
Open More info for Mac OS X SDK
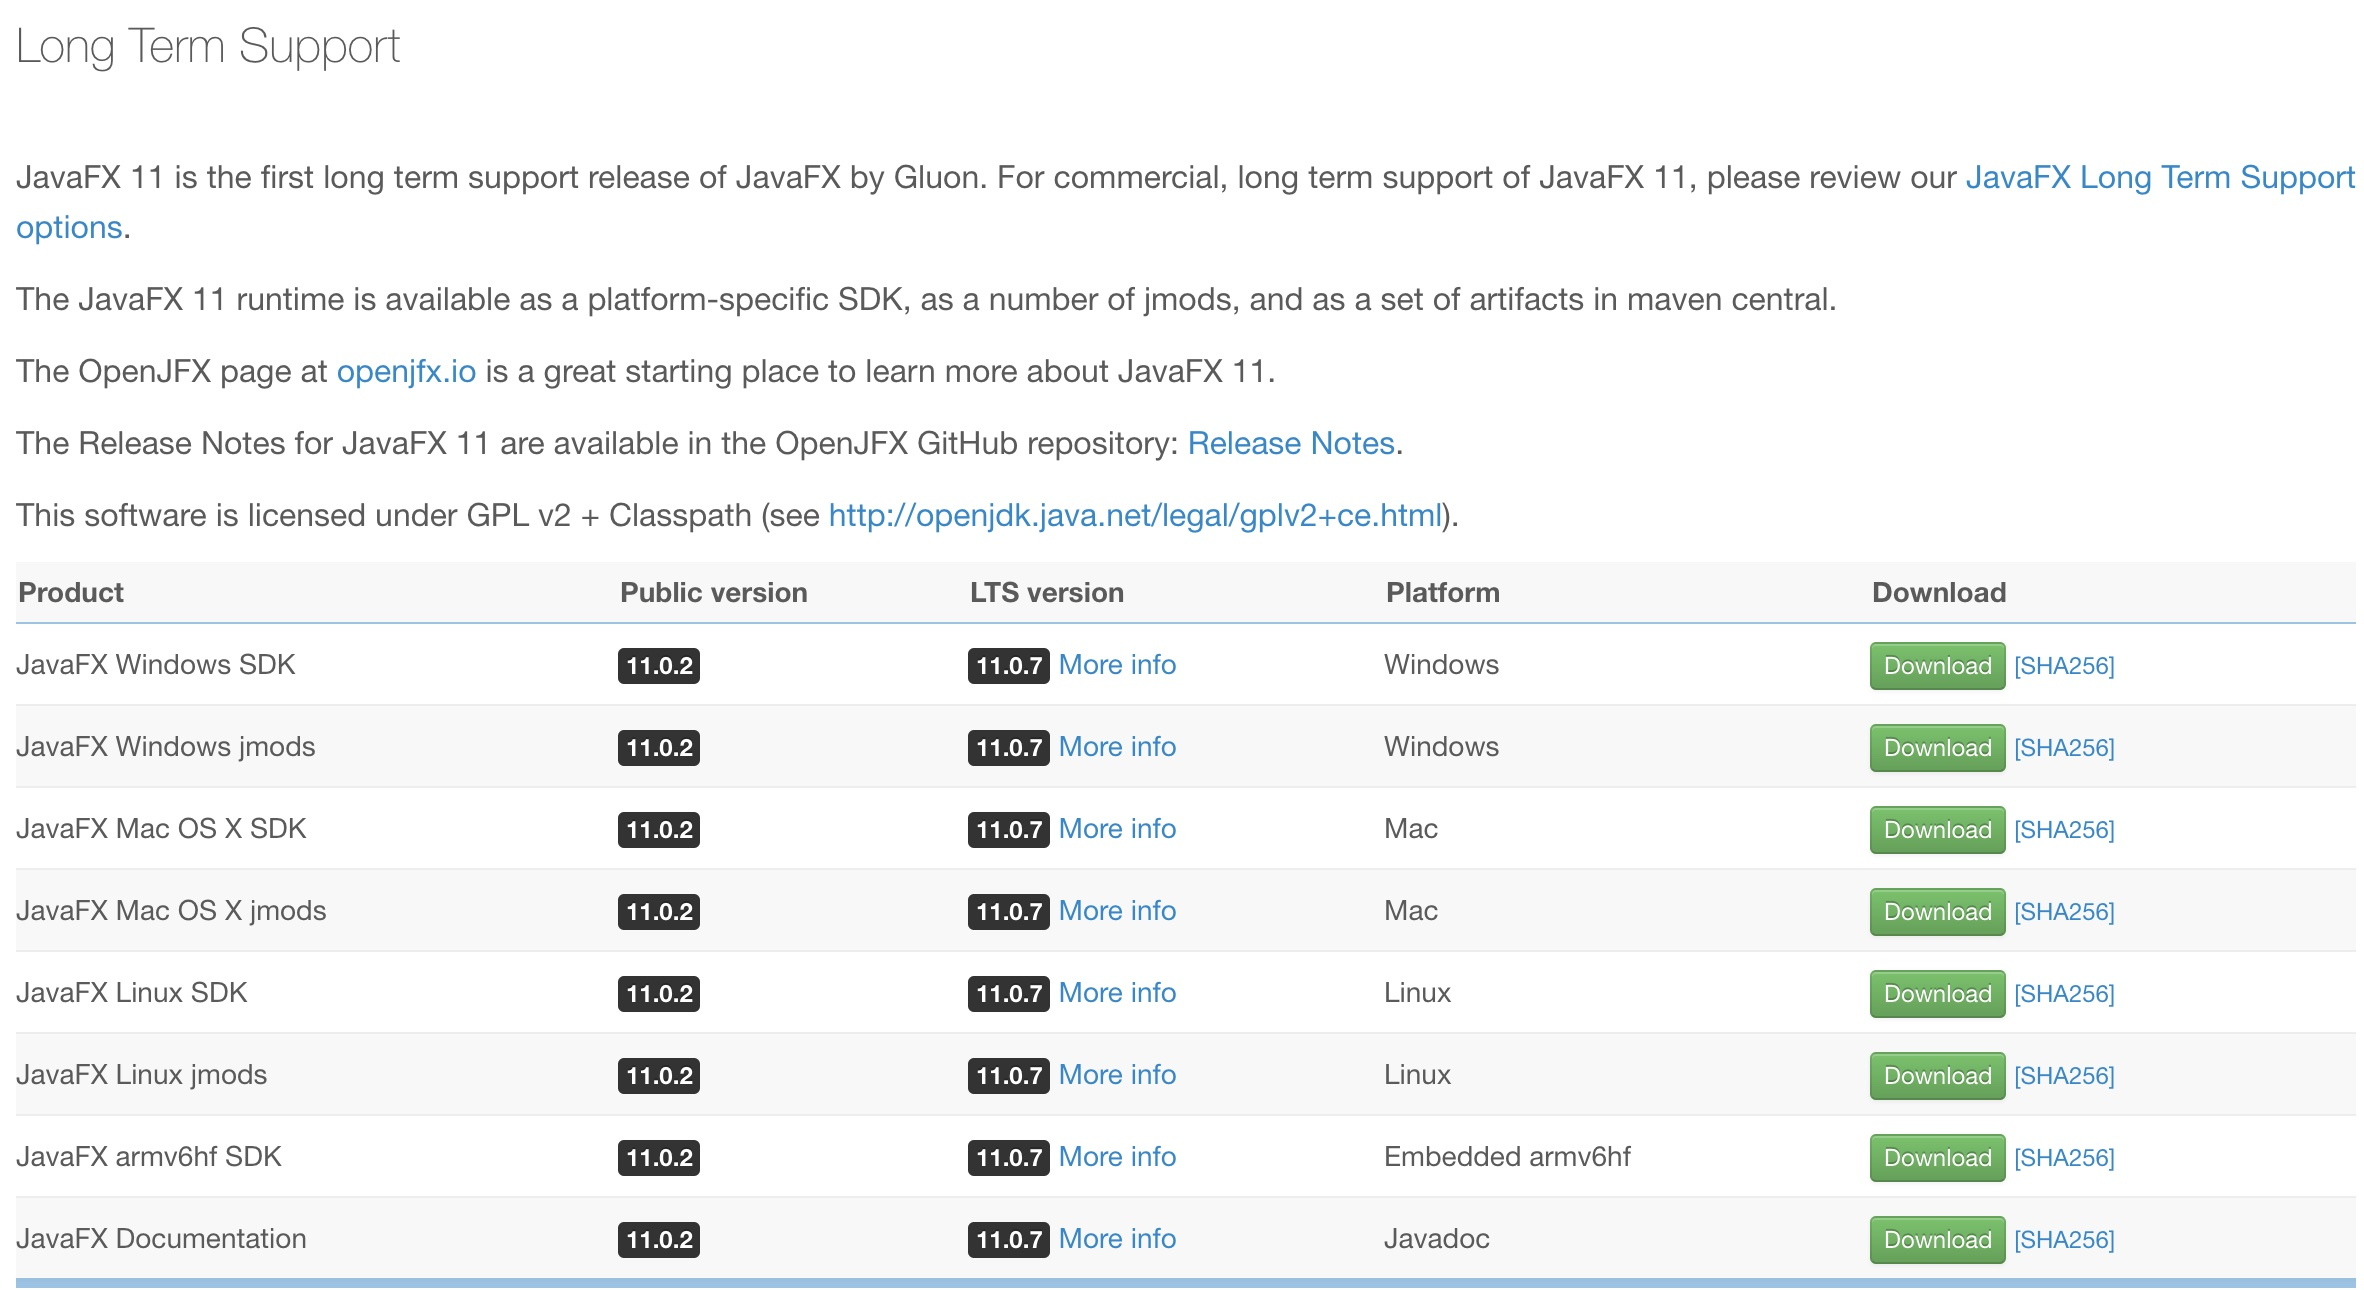pyautogui.click(x=1116, y=829)
